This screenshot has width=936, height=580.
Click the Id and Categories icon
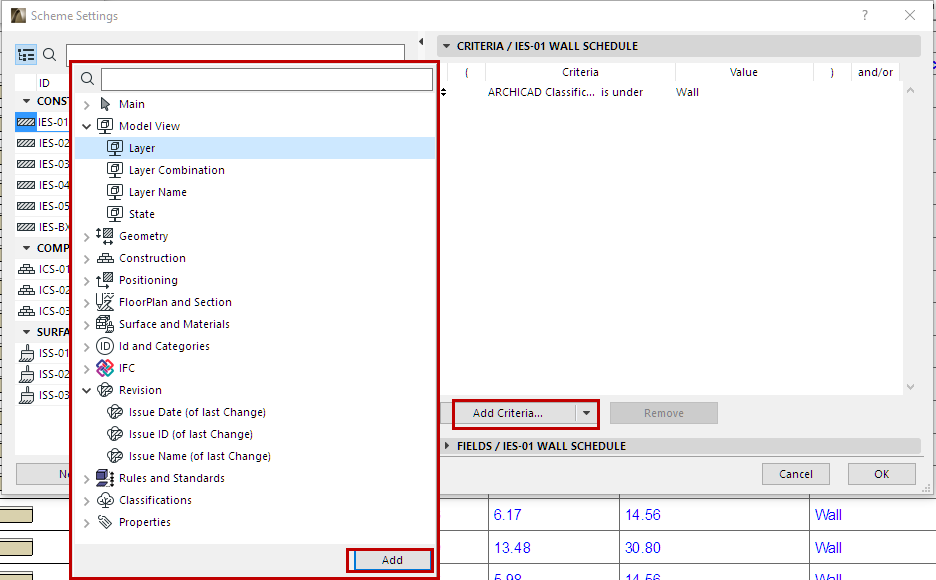(x=105, y=346)
